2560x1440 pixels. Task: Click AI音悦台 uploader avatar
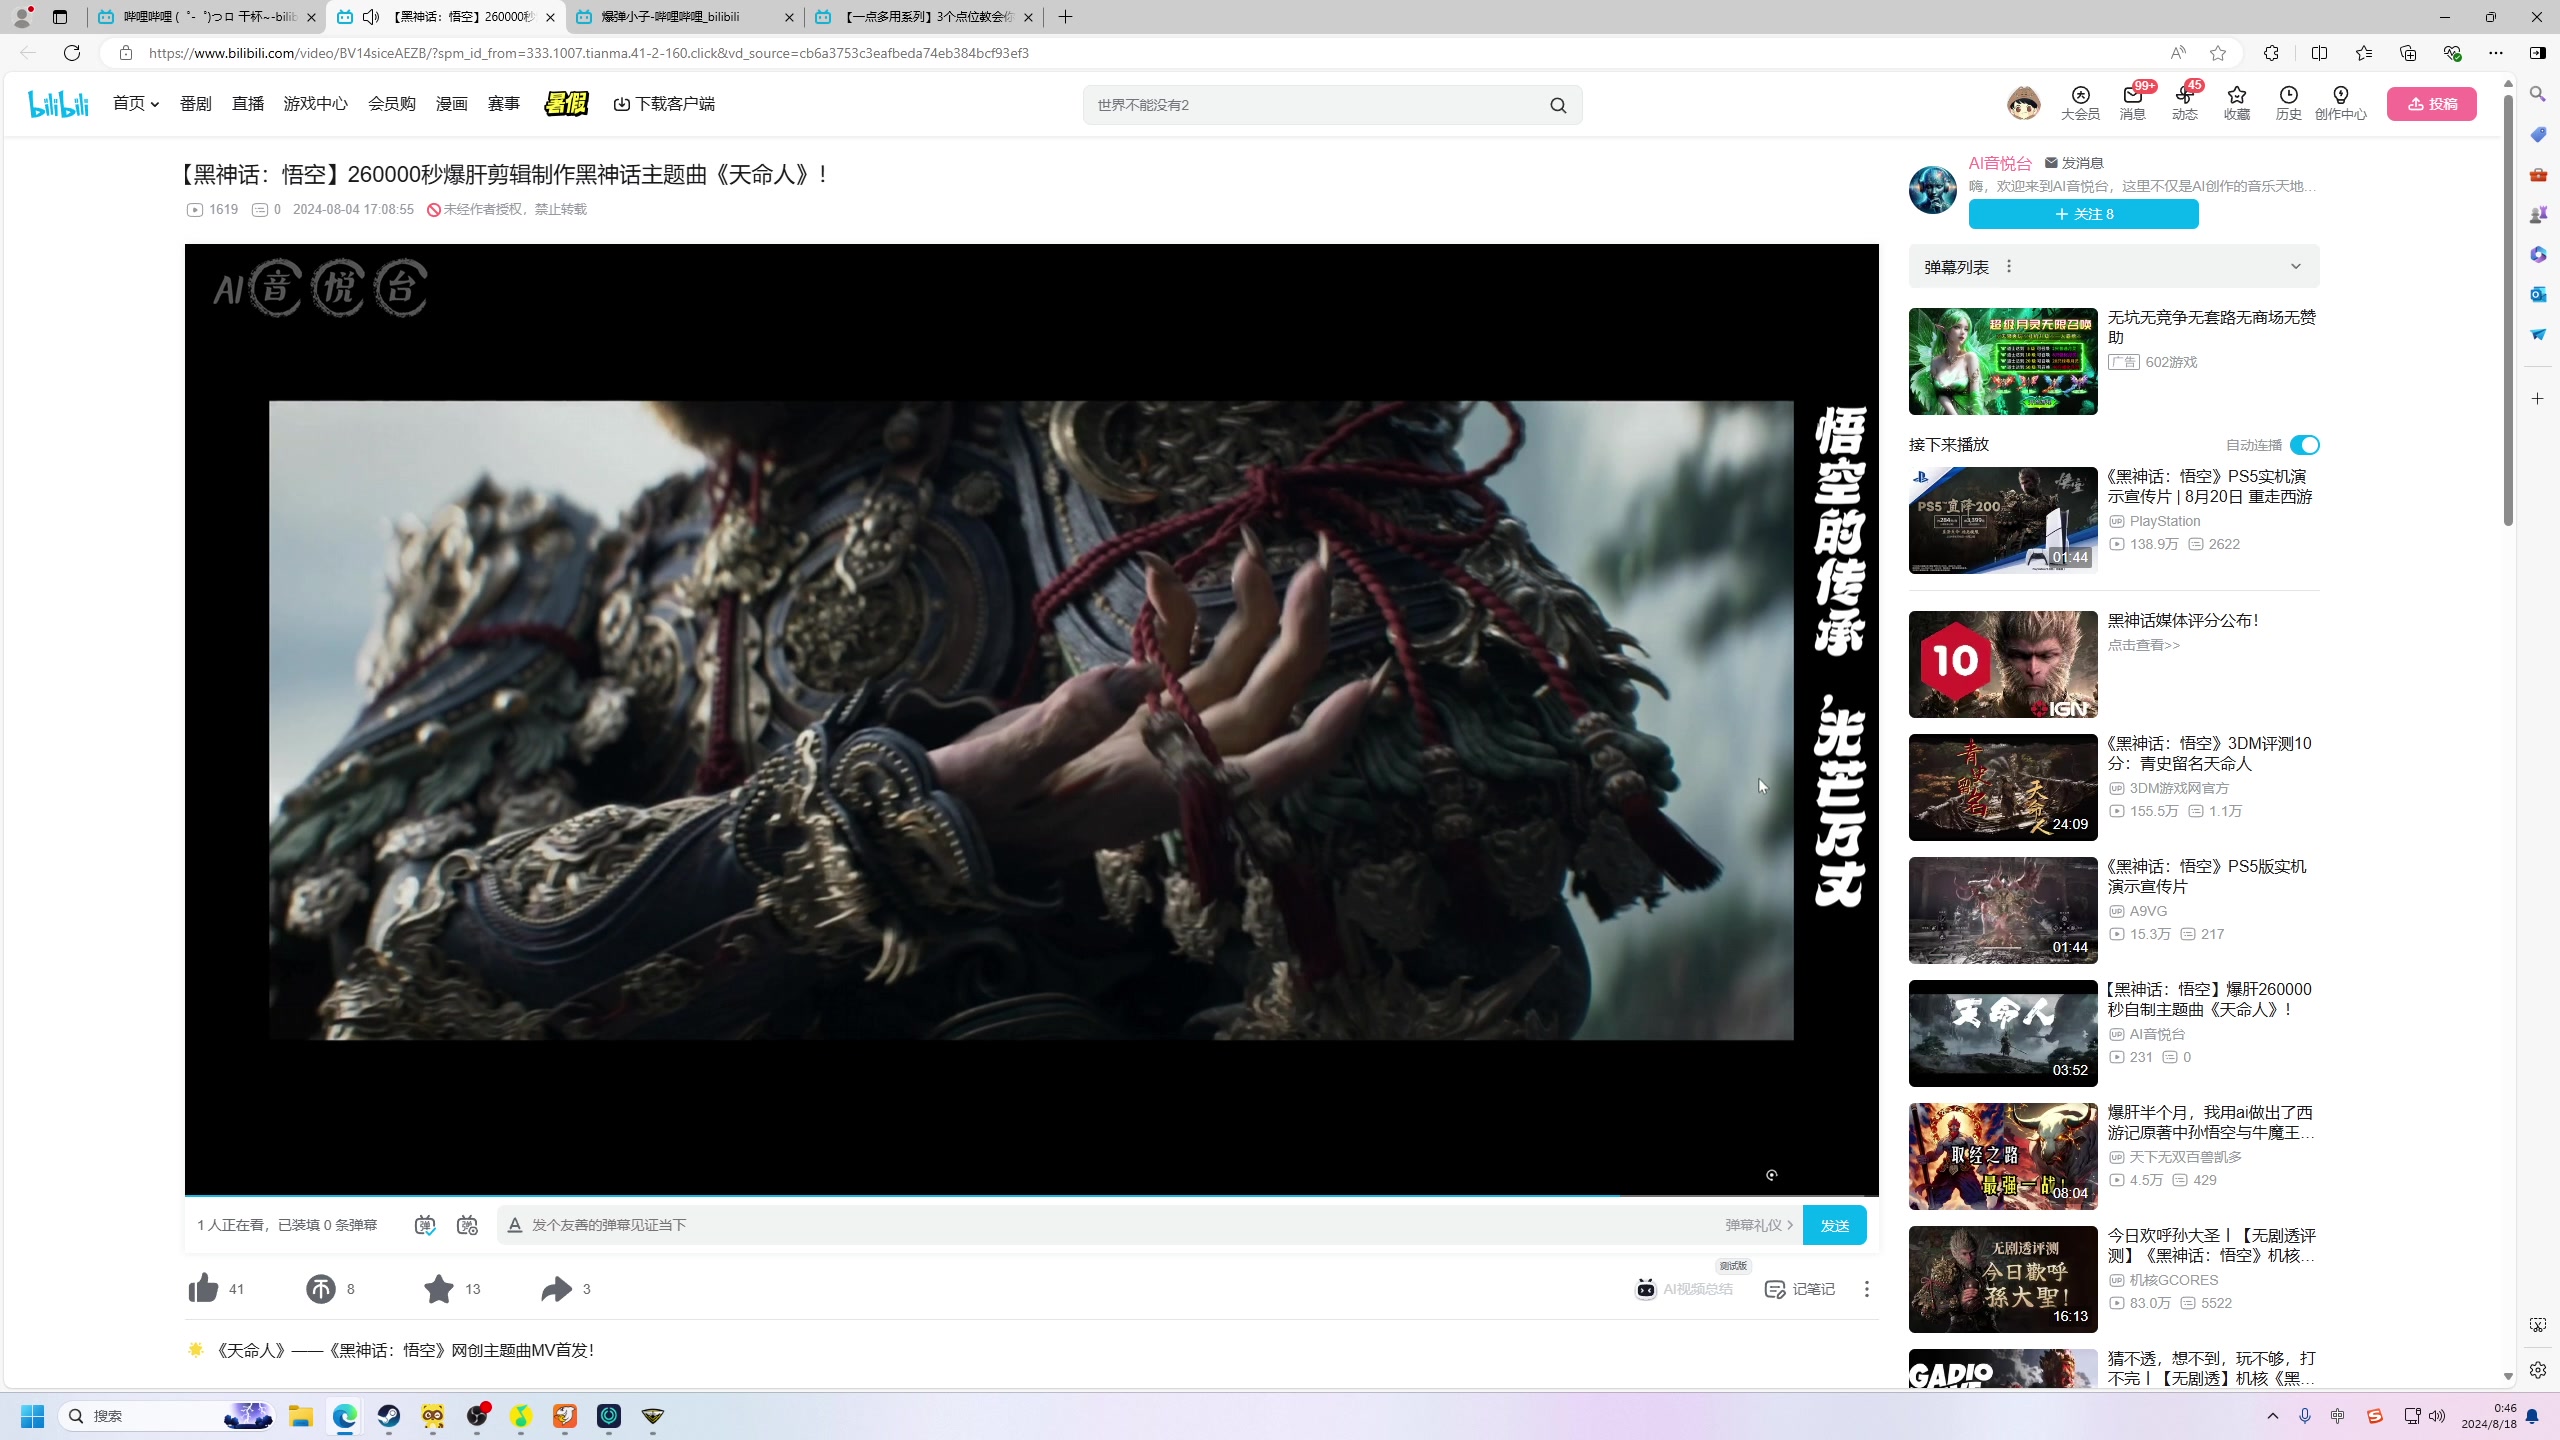pyautogui.click(x=1932, y=189)
